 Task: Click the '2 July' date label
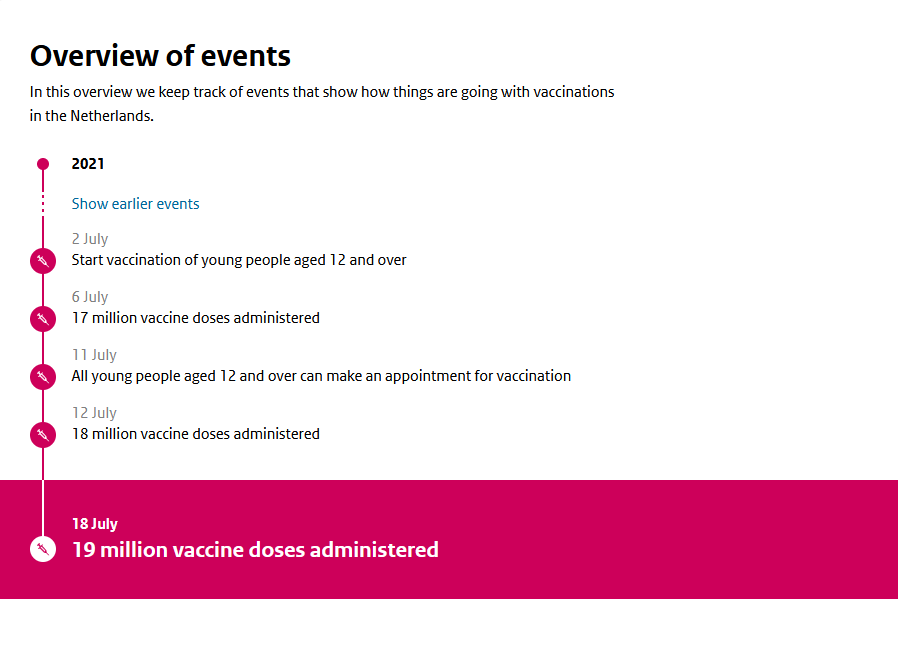[90, 239]
